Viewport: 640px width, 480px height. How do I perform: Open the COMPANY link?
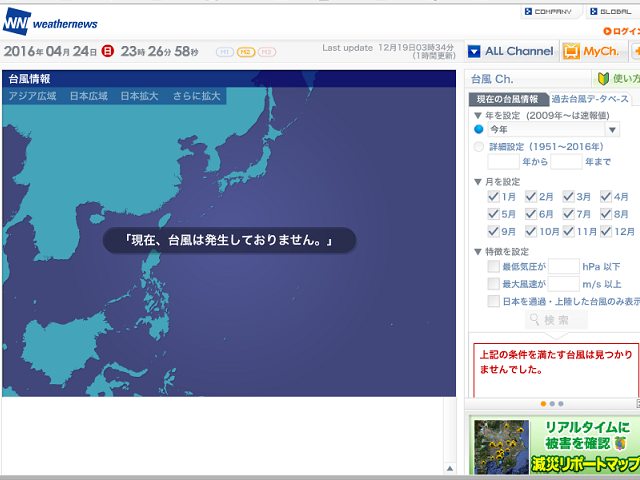click(x=551, y=11)
